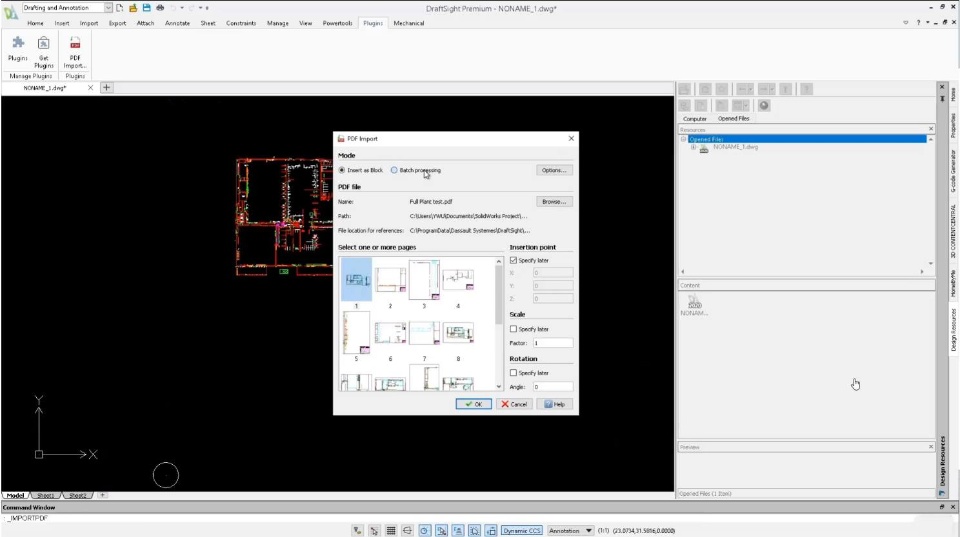The height and width of the screenshot is (537, 960).
Task: Expand the NONAME_1.dwg tree node
Action: coord(693,147)
